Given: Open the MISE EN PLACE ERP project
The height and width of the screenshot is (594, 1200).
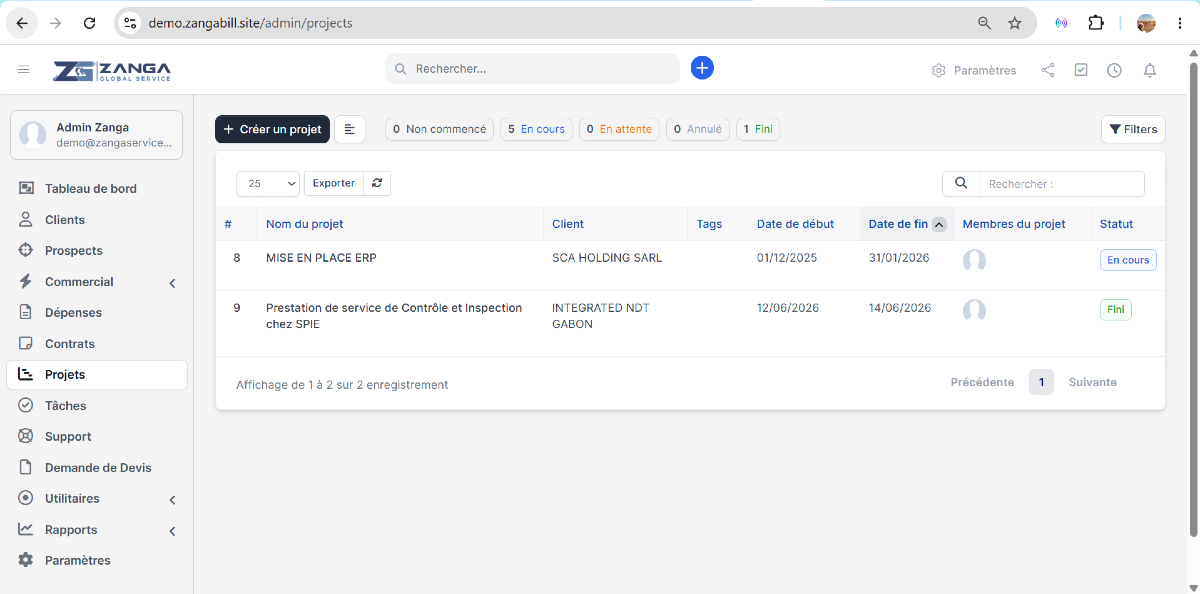Looking at the screenshot, I should pos(321,257).
